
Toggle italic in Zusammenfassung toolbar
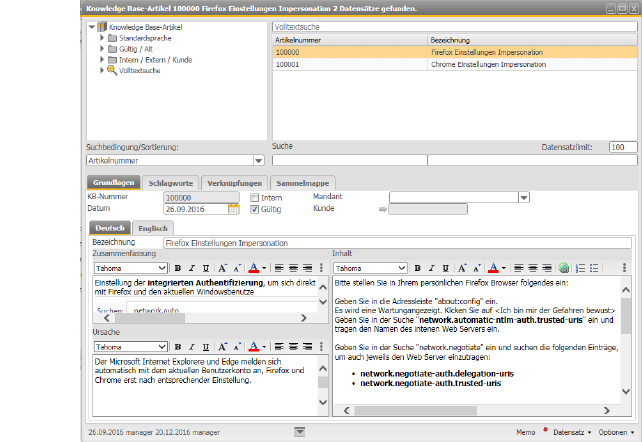(192, 268)
